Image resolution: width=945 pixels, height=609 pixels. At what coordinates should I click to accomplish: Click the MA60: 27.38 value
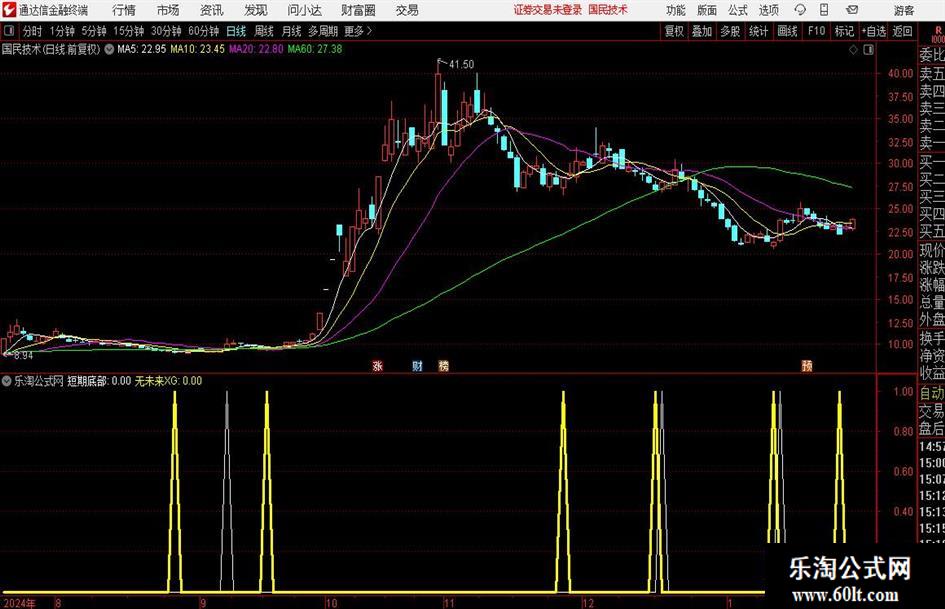tap(315, 49)
